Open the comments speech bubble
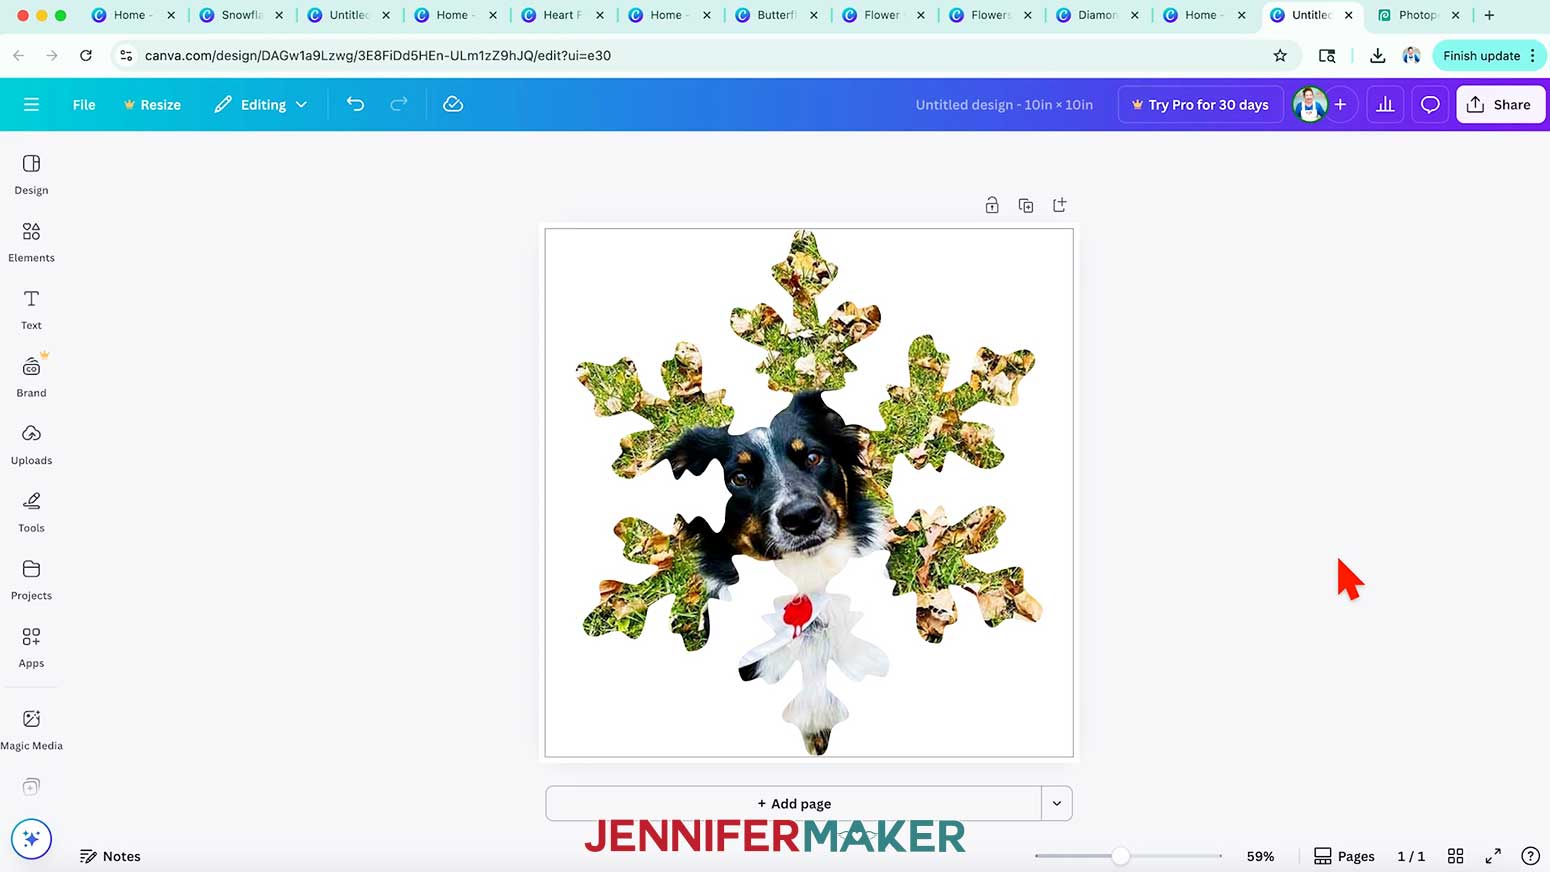Viewport: 1550px width, 872px height. pyautogui.click(x=1430, y=104)
